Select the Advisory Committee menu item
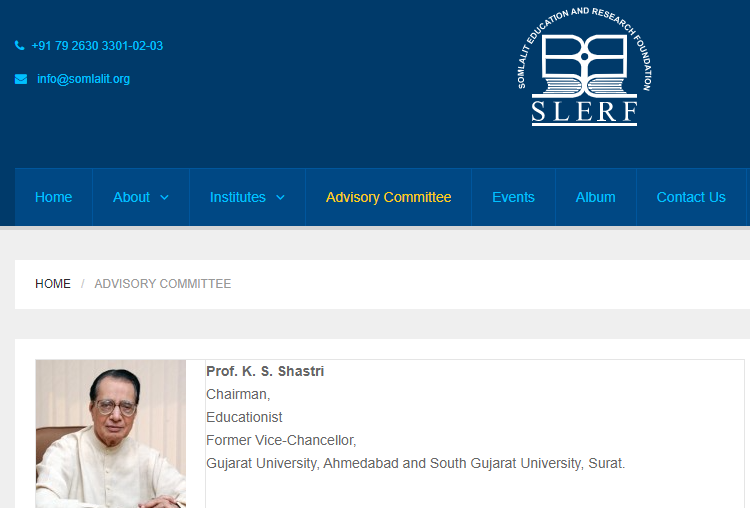The height and width of the screenshot is (508, 750). (x=388, y=197)
